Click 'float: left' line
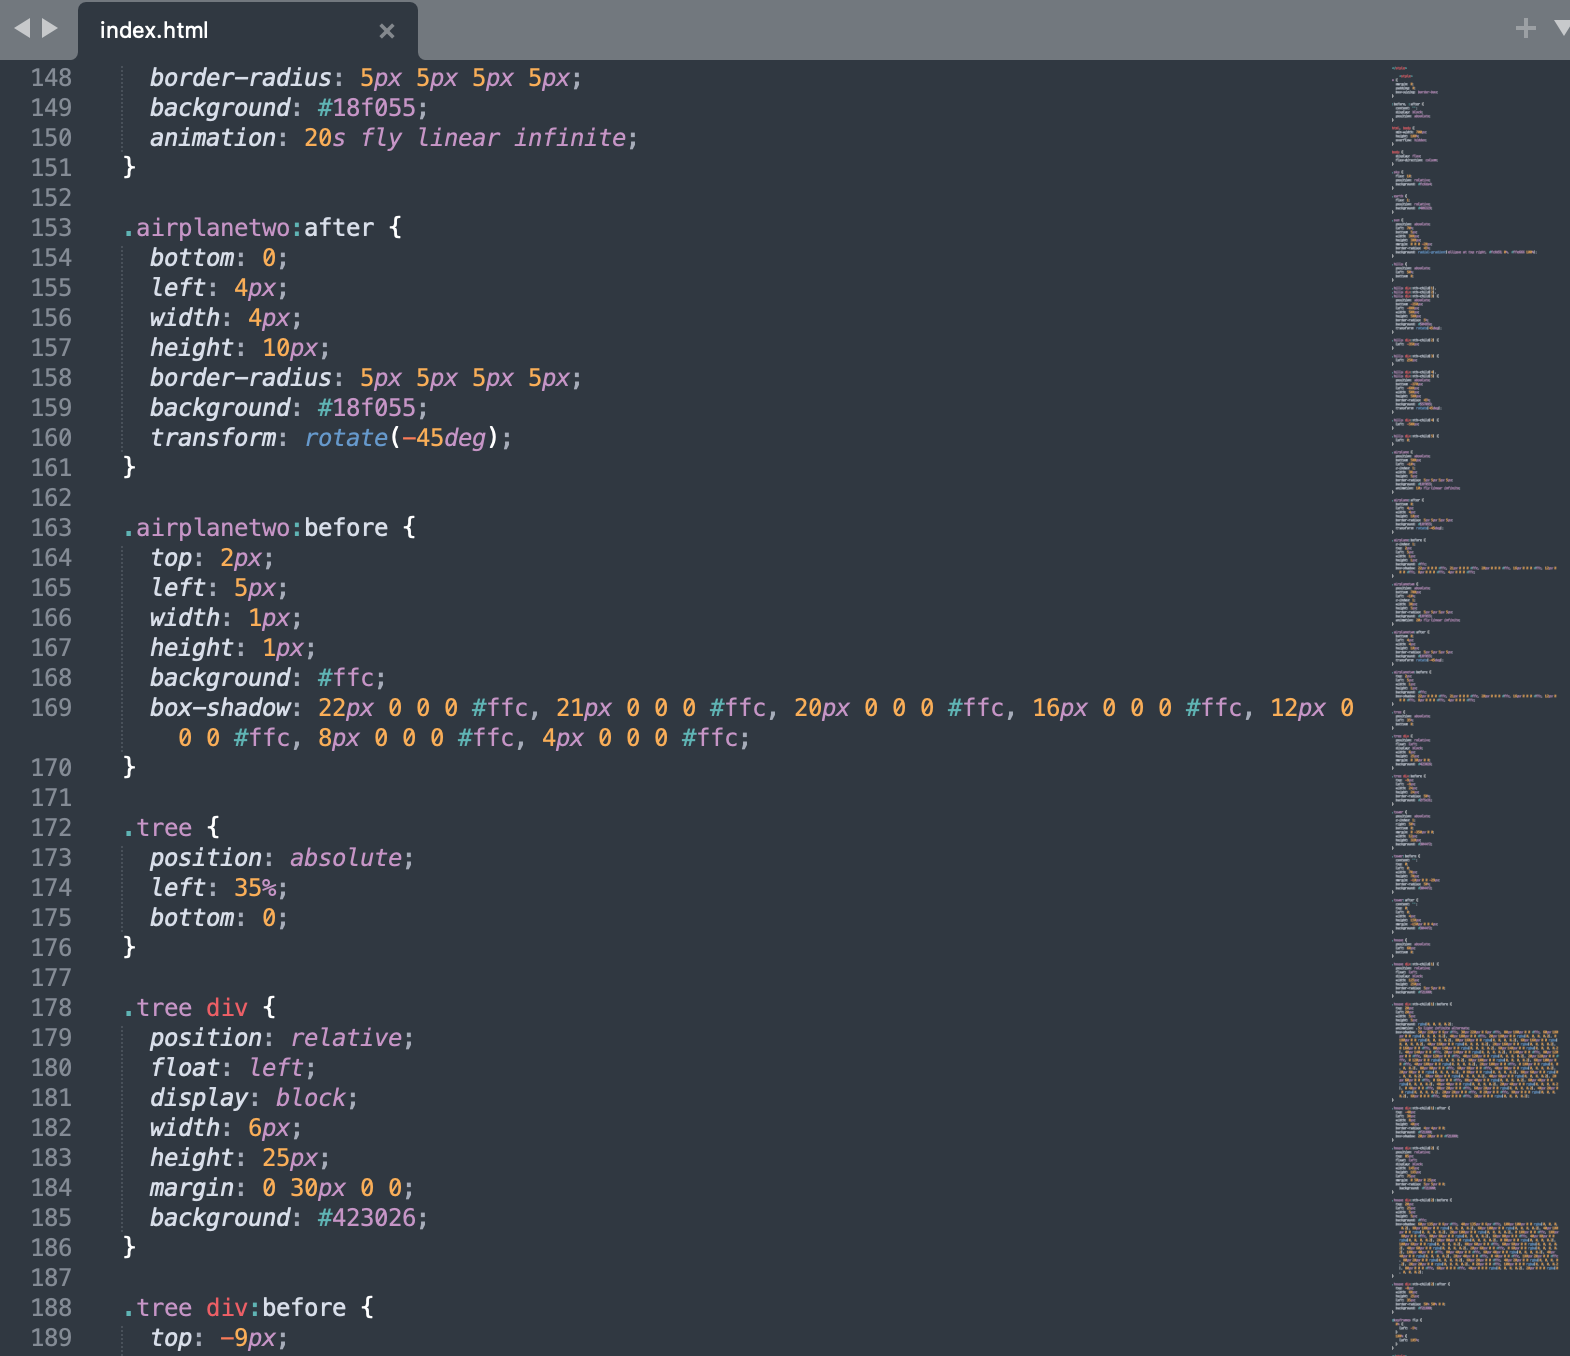 coord(232,1068)
